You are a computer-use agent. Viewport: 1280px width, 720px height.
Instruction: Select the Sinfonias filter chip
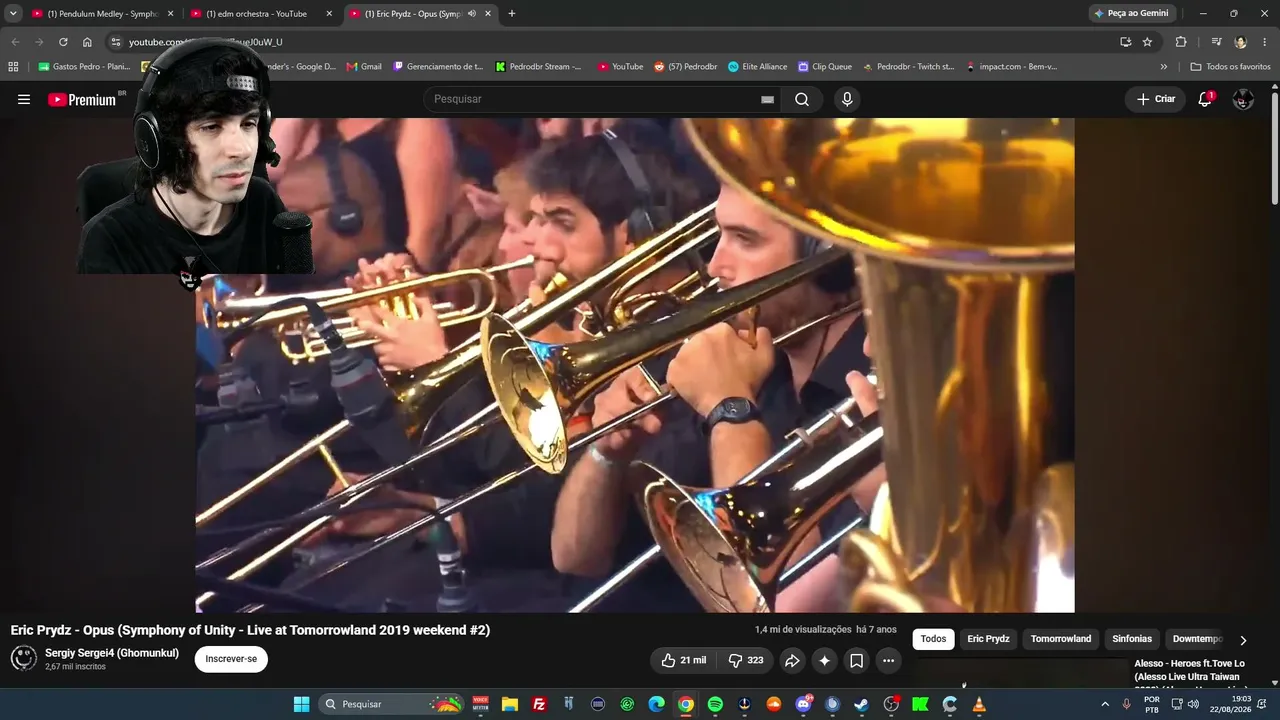[1132, 639]
